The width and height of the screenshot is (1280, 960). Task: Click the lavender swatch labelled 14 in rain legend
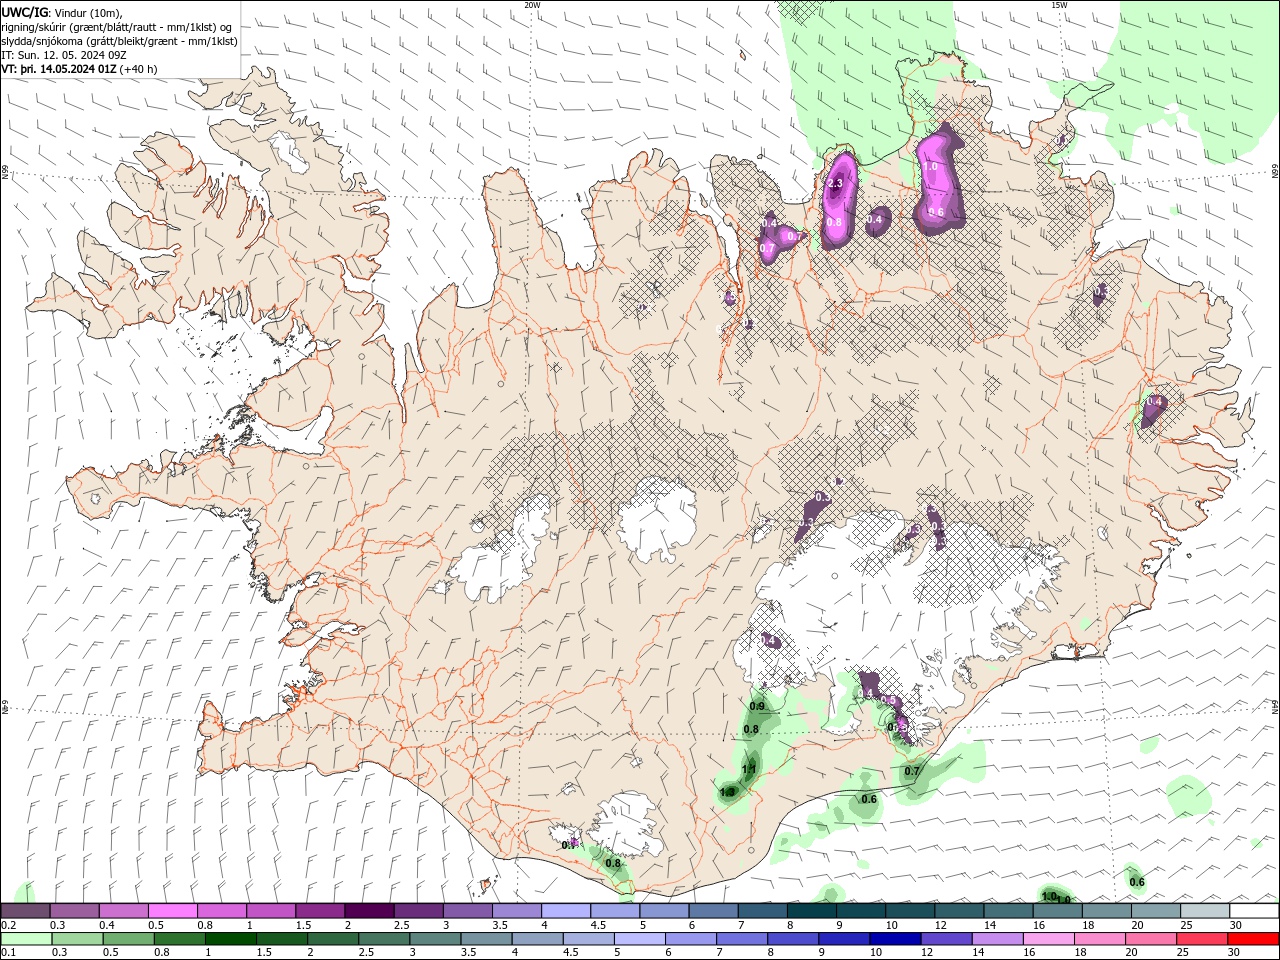996,939
